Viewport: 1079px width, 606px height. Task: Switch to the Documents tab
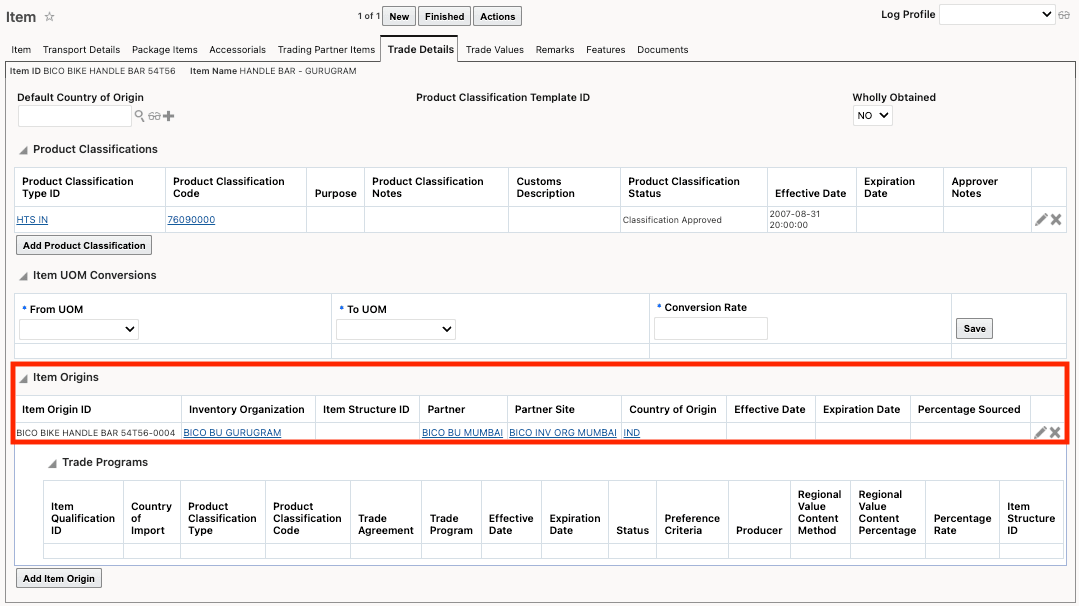[663, 50]
